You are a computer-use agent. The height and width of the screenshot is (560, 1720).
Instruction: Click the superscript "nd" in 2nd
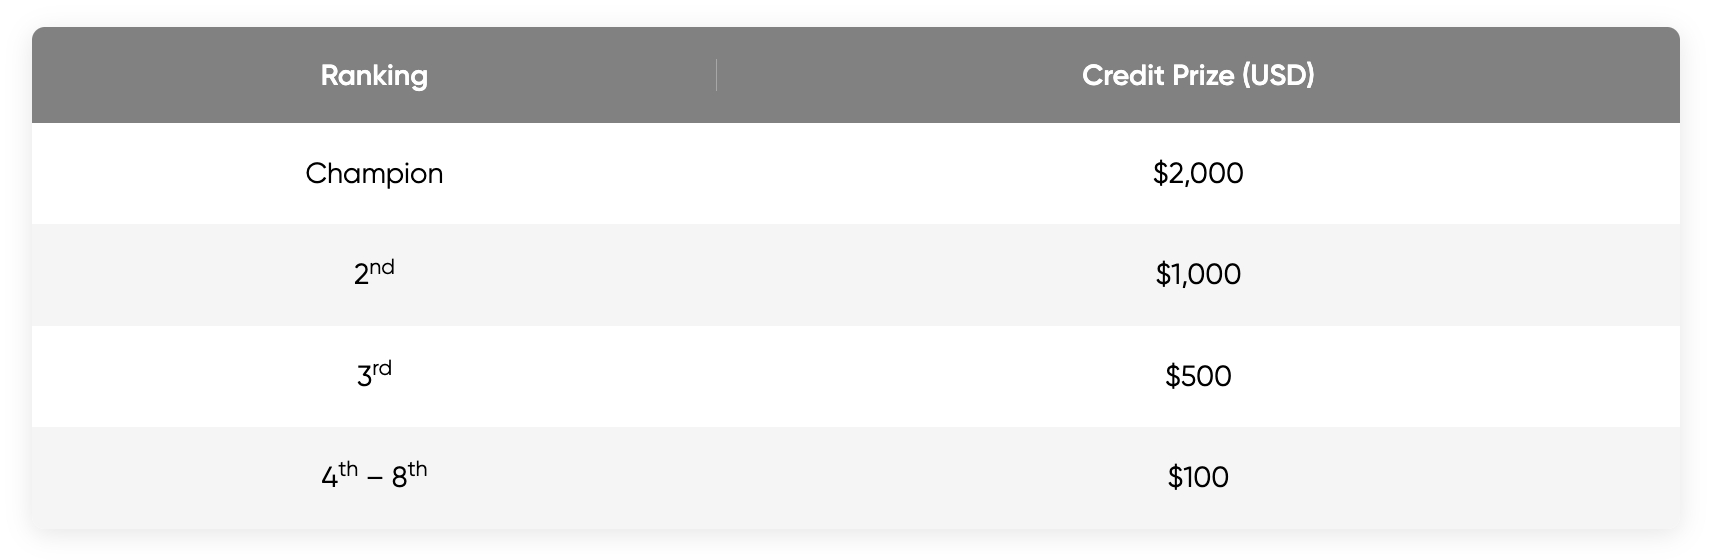coord(382,267)
